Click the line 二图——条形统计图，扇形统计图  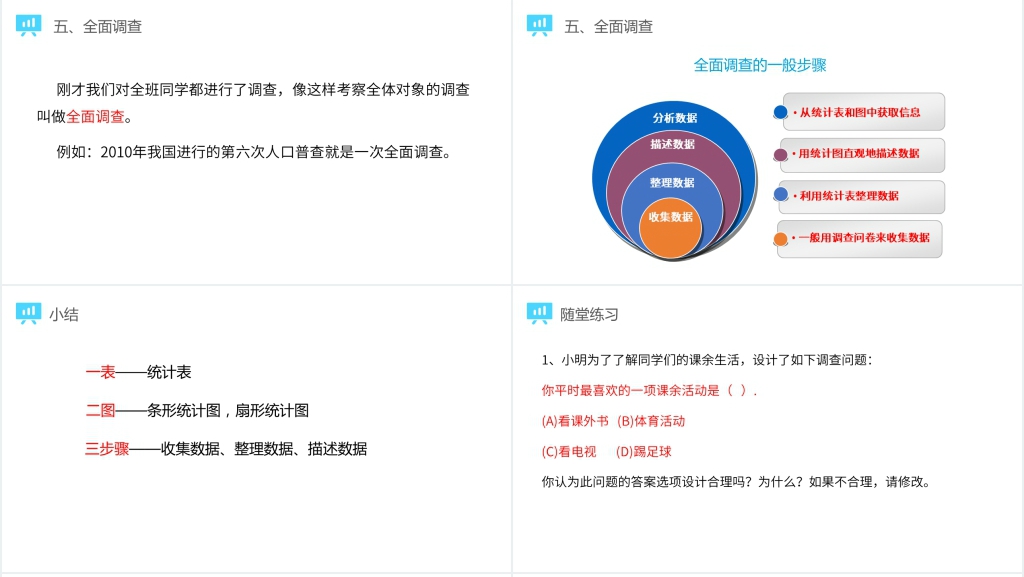coord(197,411)
